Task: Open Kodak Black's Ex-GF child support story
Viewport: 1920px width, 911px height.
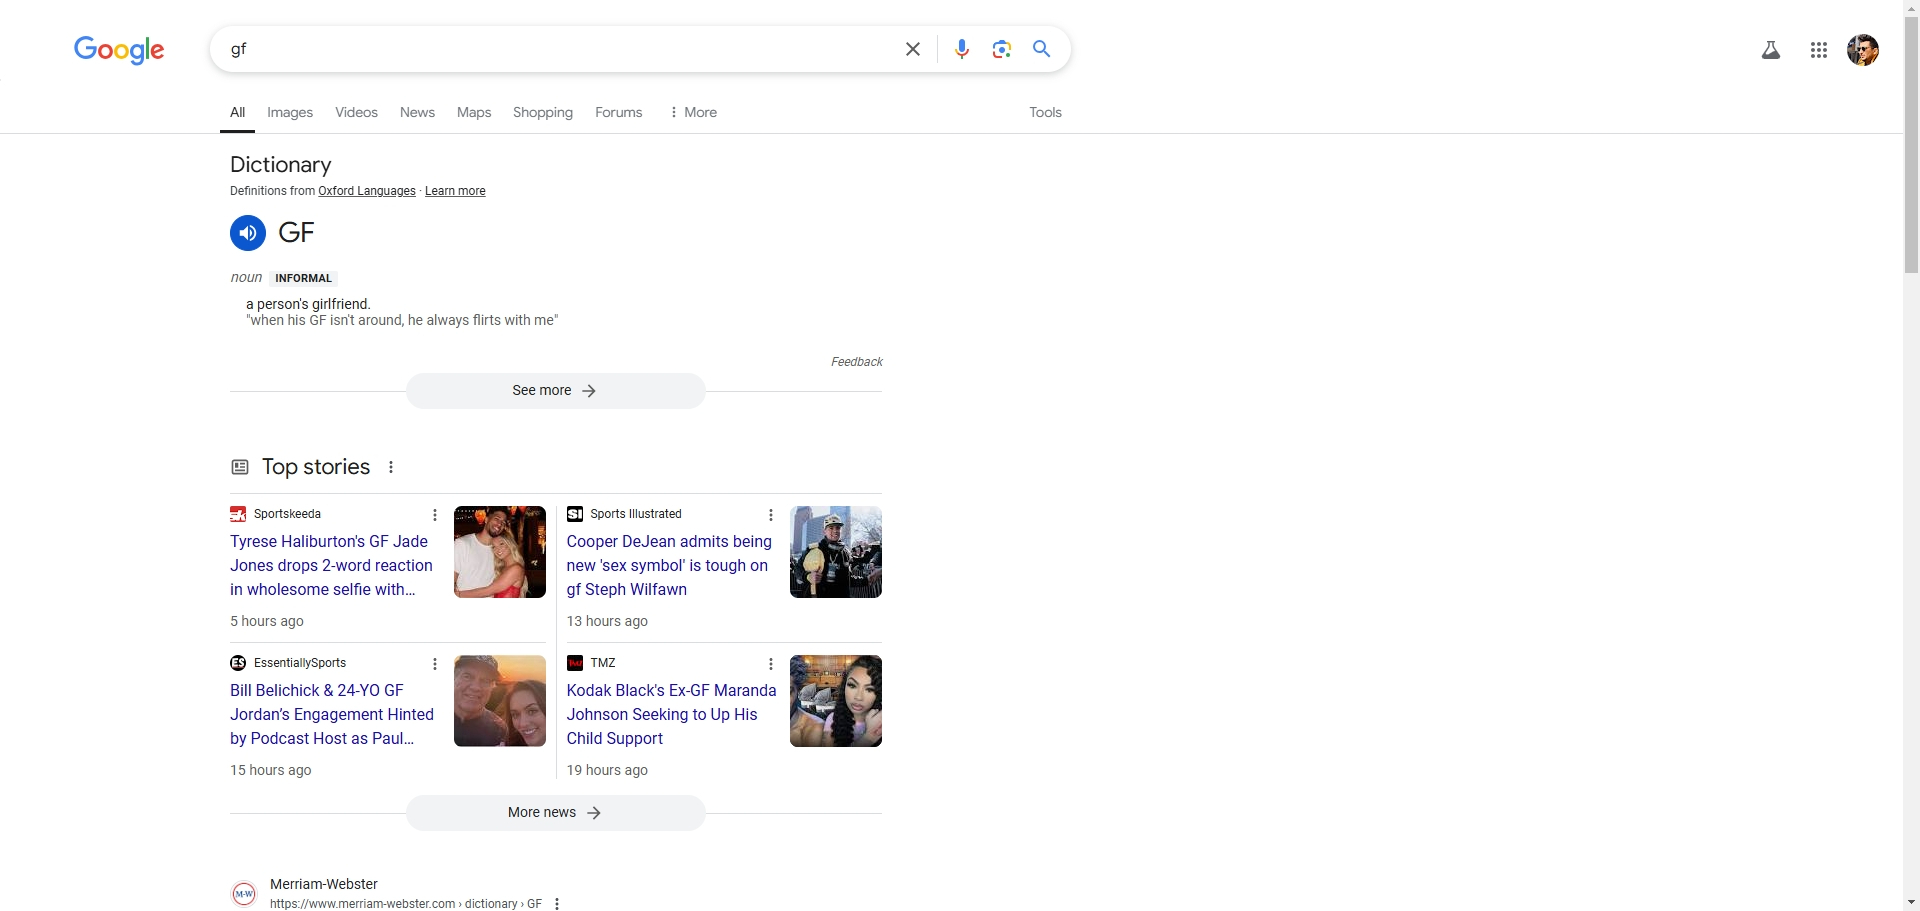Action: [x=671, y=714]
